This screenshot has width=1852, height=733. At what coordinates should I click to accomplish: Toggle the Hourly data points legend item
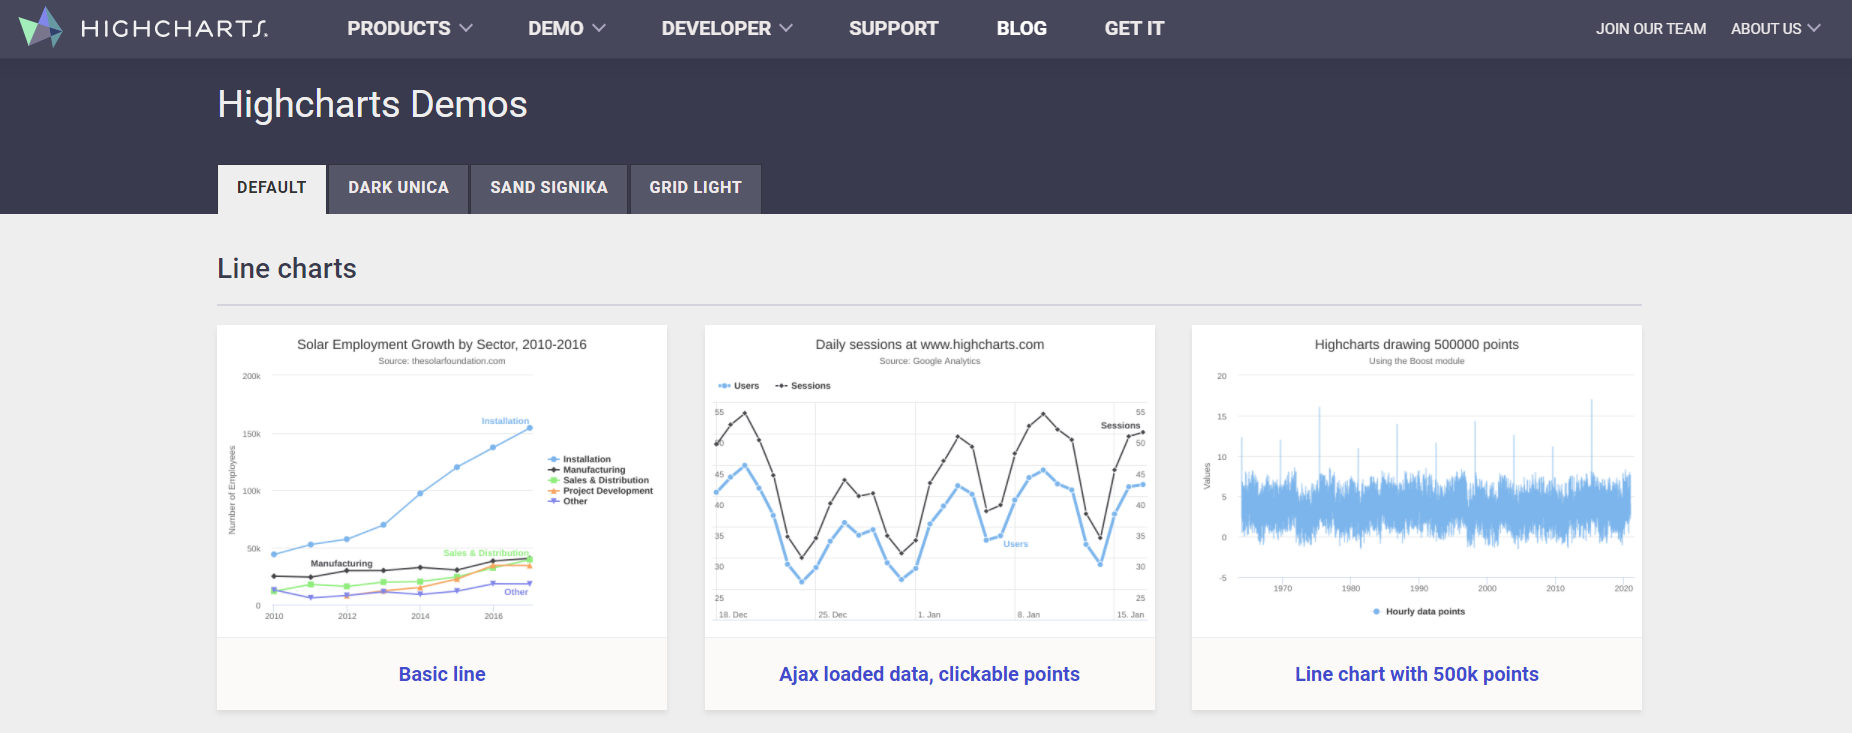tap(1419, 611)
